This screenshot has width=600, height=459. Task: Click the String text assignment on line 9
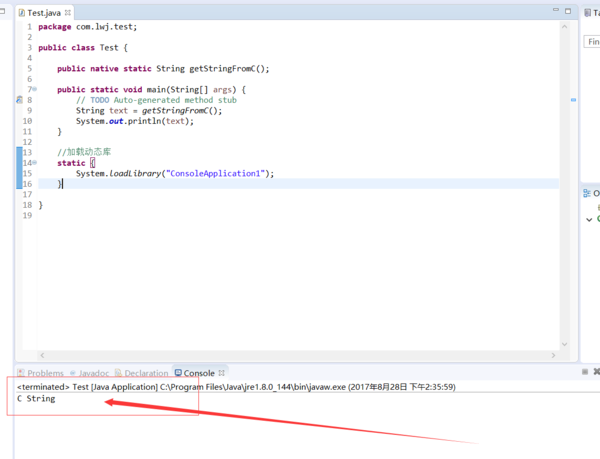coord(149,111)
